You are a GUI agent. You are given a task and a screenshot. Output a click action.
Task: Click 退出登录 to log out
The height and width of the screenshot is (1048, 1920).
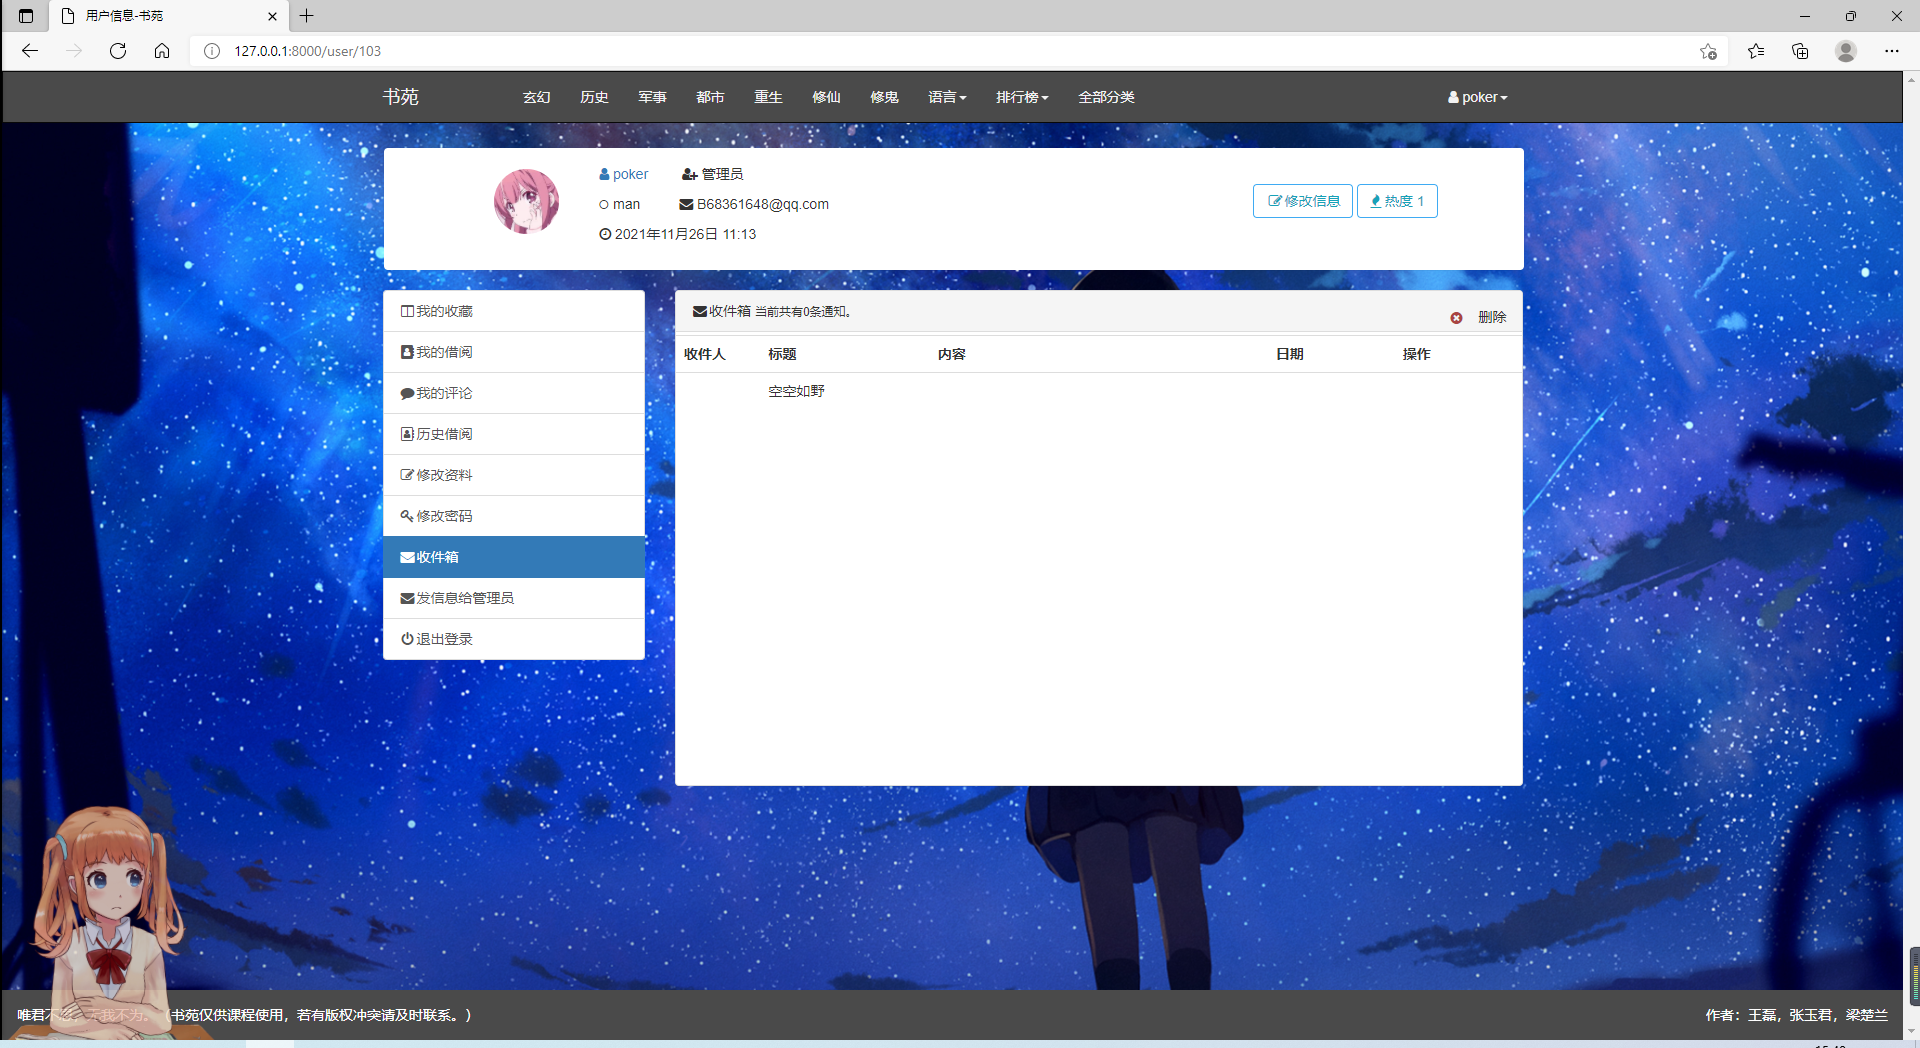click(x=514, y=639)
